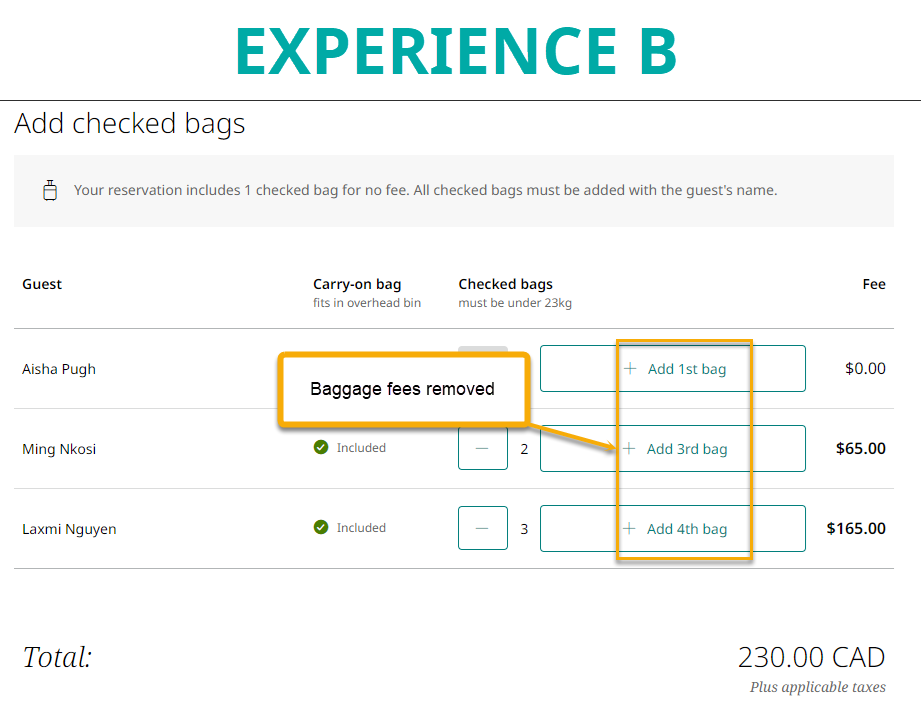The width and height of the screenshot is (921, 708).
Task: Click Laxmi Nguyen's bag quantity number 3
Action: [x=524, y=529]
